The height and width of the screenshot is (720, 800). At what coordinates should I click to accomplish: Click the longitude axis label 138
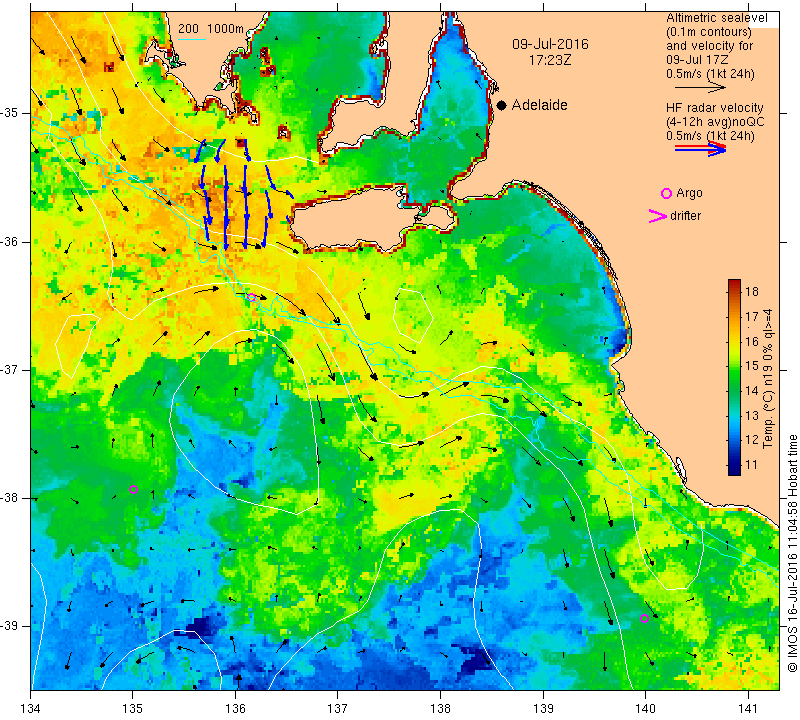(440, 709)
